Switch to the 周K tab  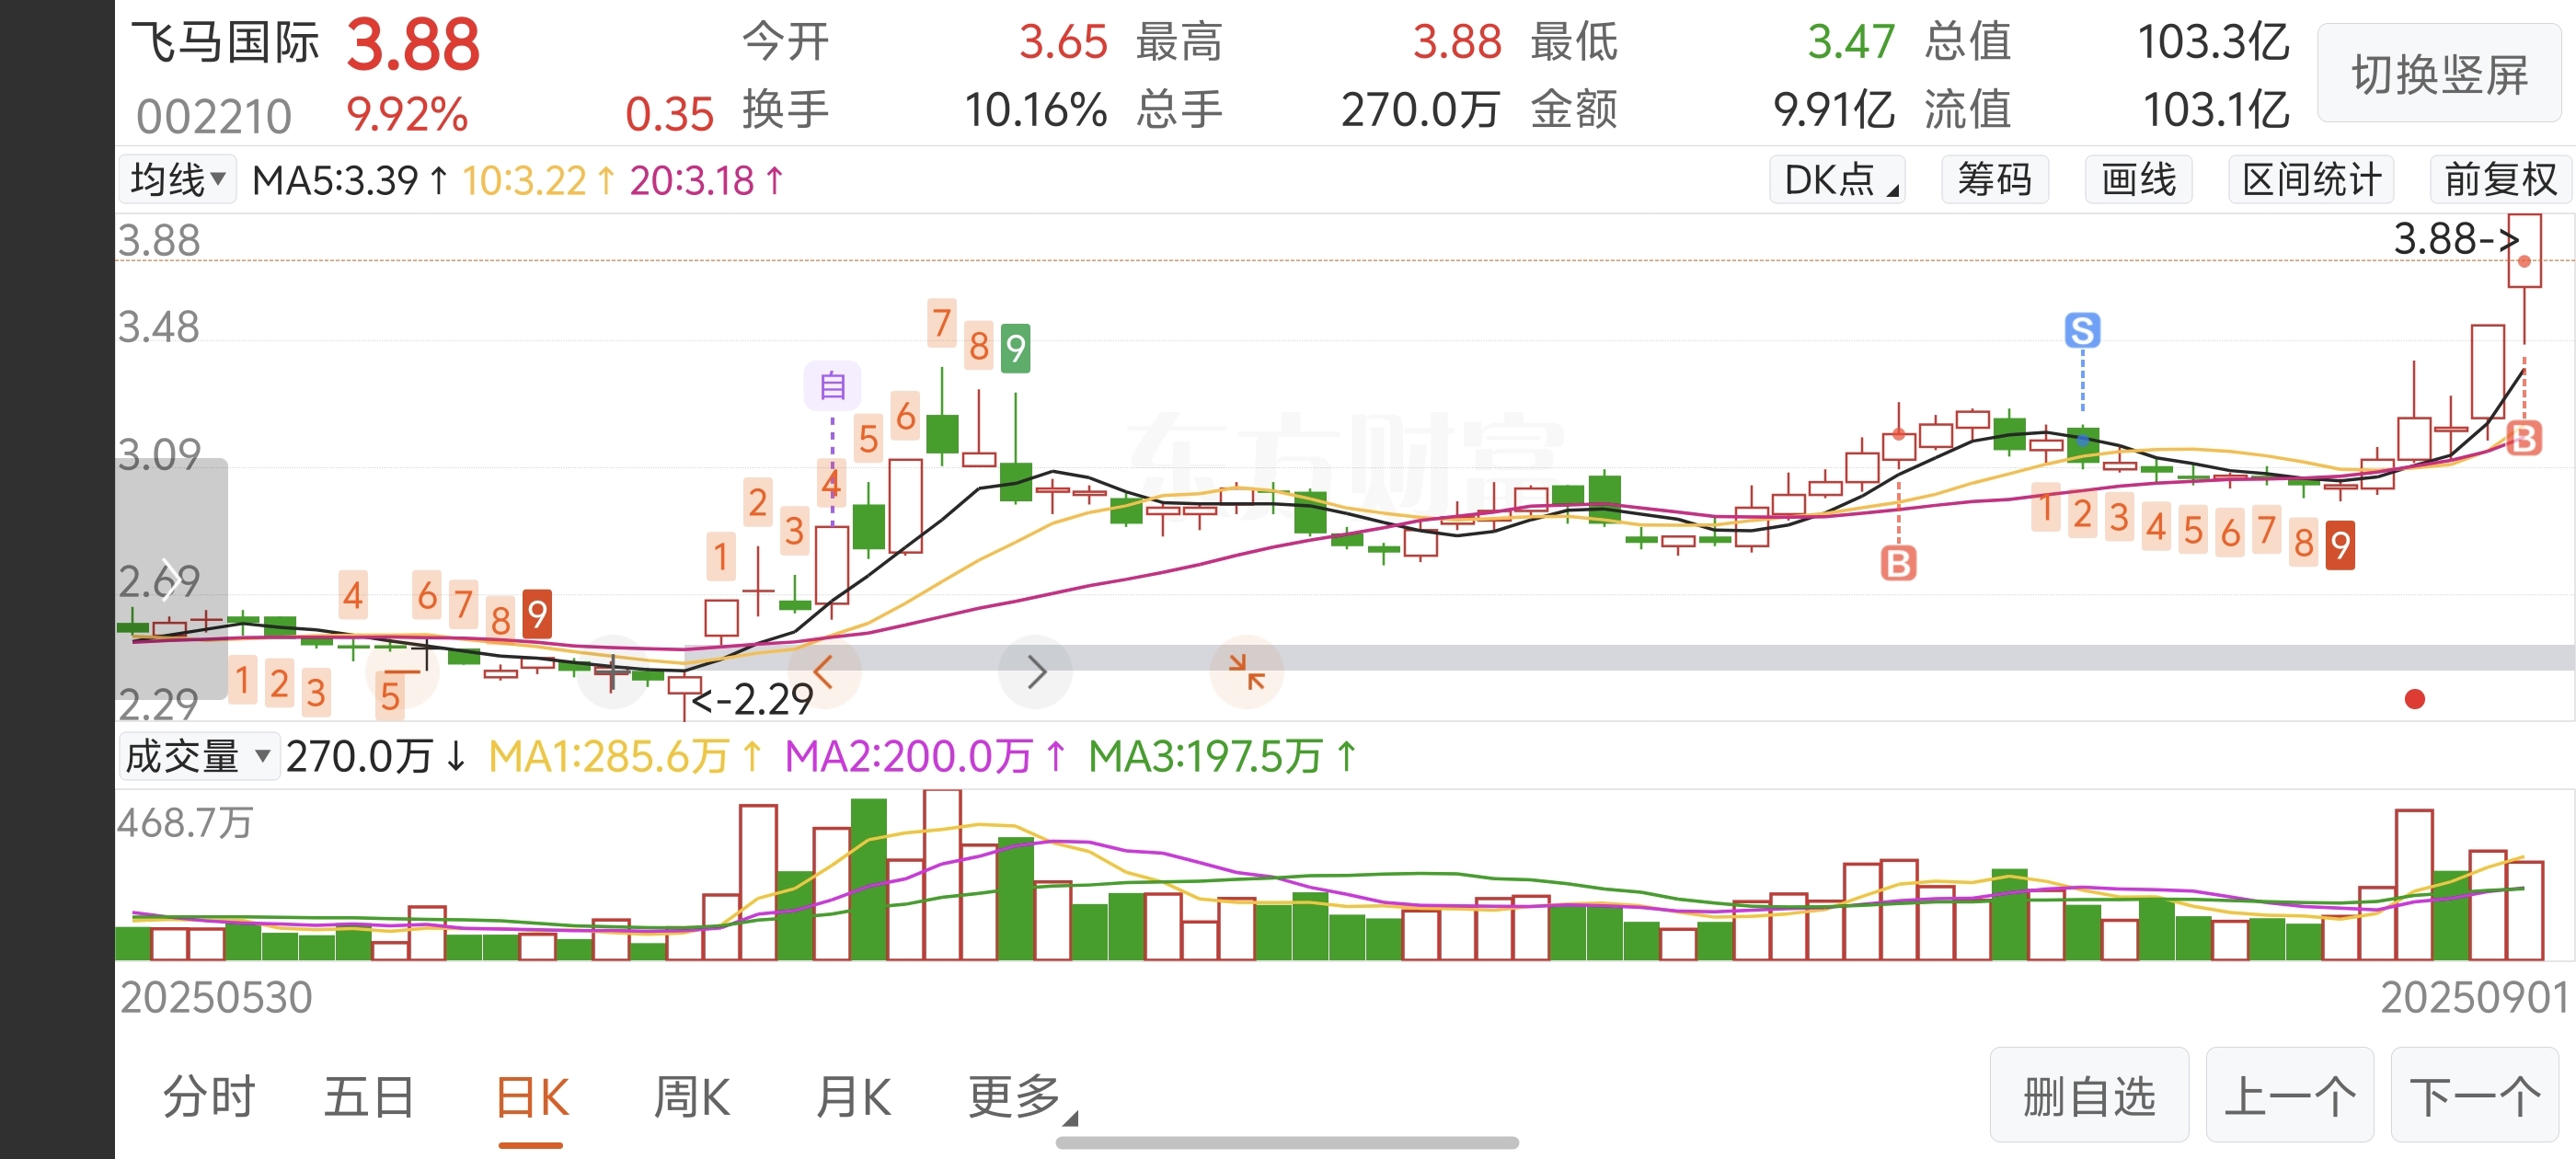click(x=691, y=1097)
